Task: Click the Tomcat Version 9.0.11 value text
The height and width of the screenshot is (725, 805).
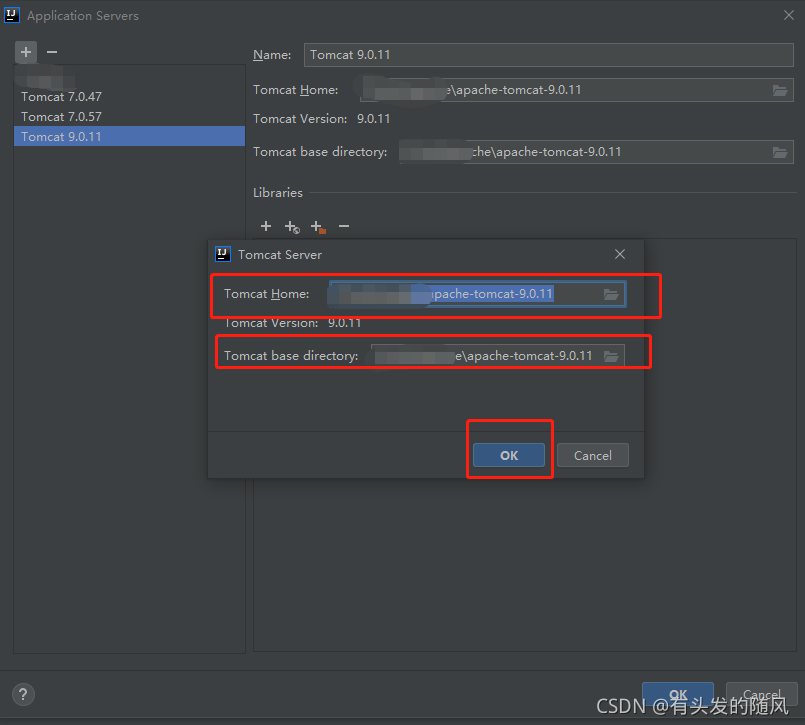Action: (x=373, y=119)
